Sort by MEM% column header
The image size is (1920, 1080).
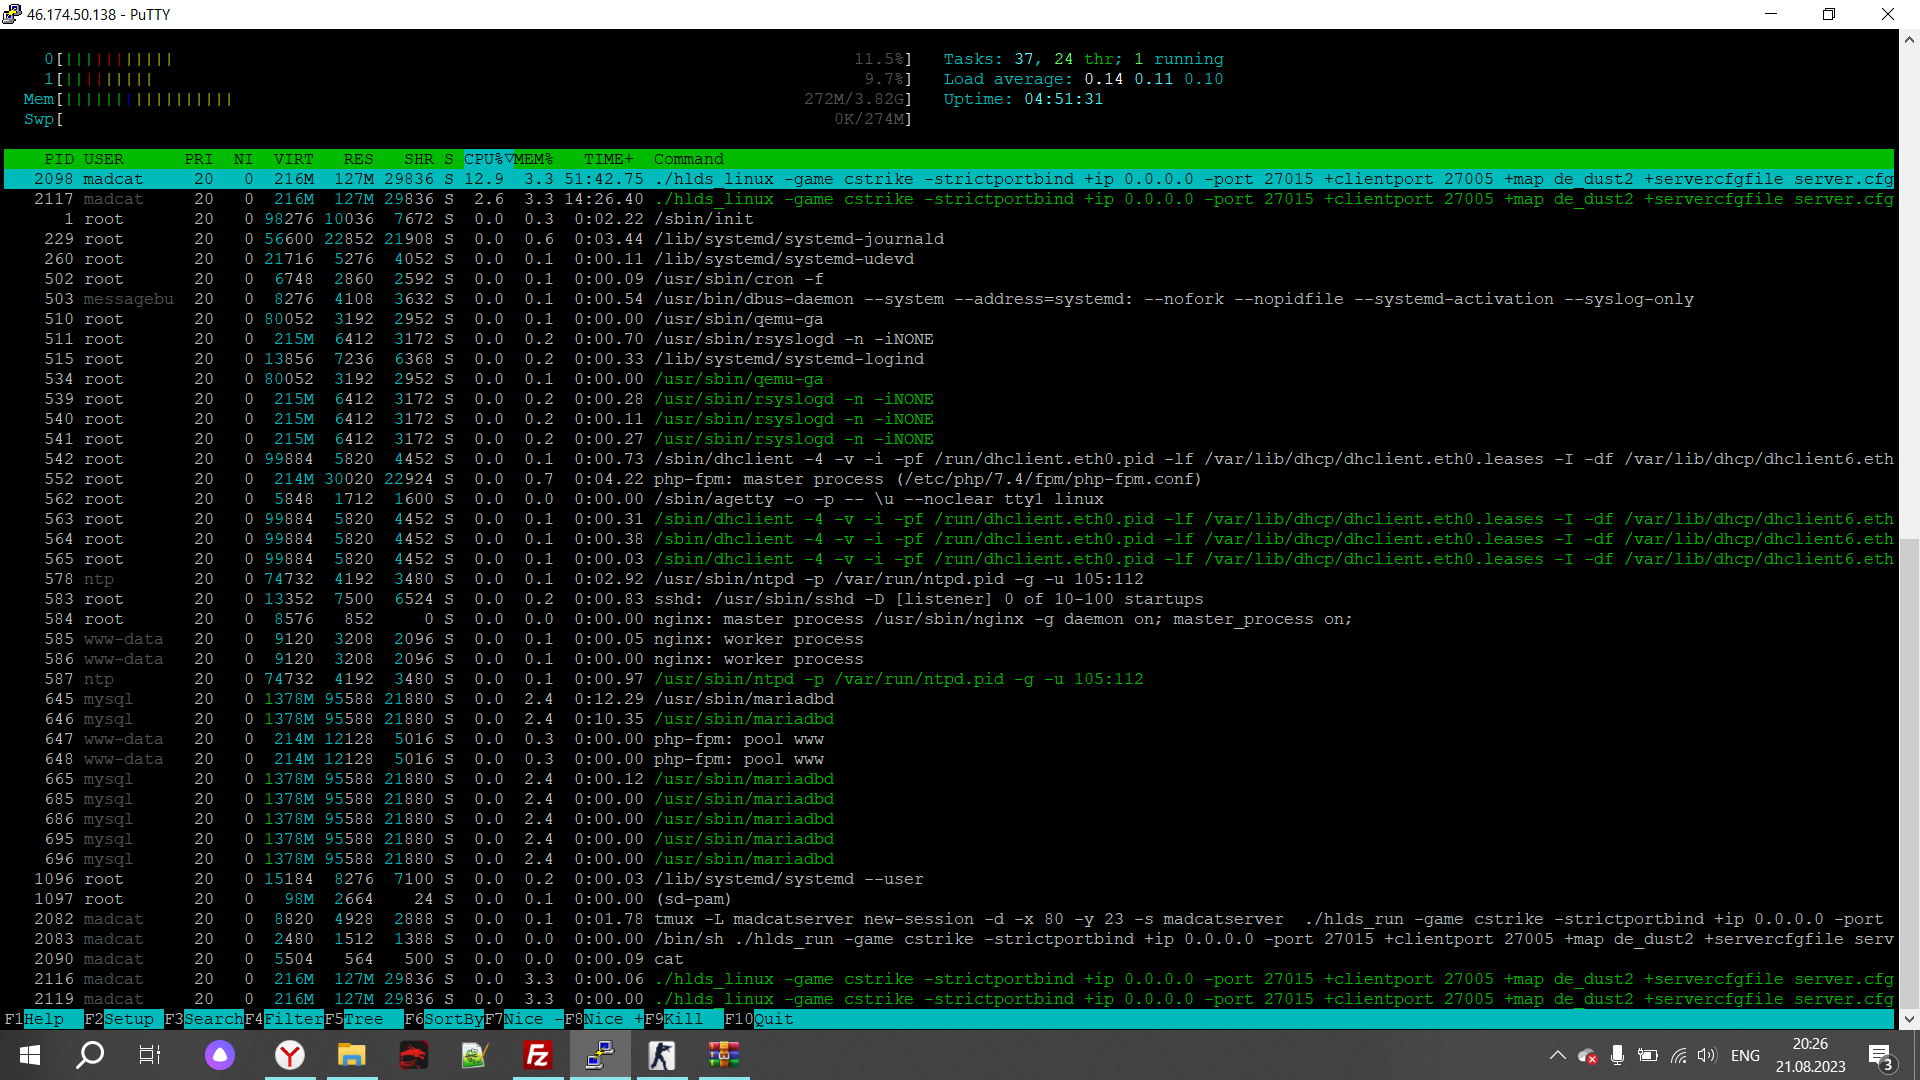[x=534, y=159]
